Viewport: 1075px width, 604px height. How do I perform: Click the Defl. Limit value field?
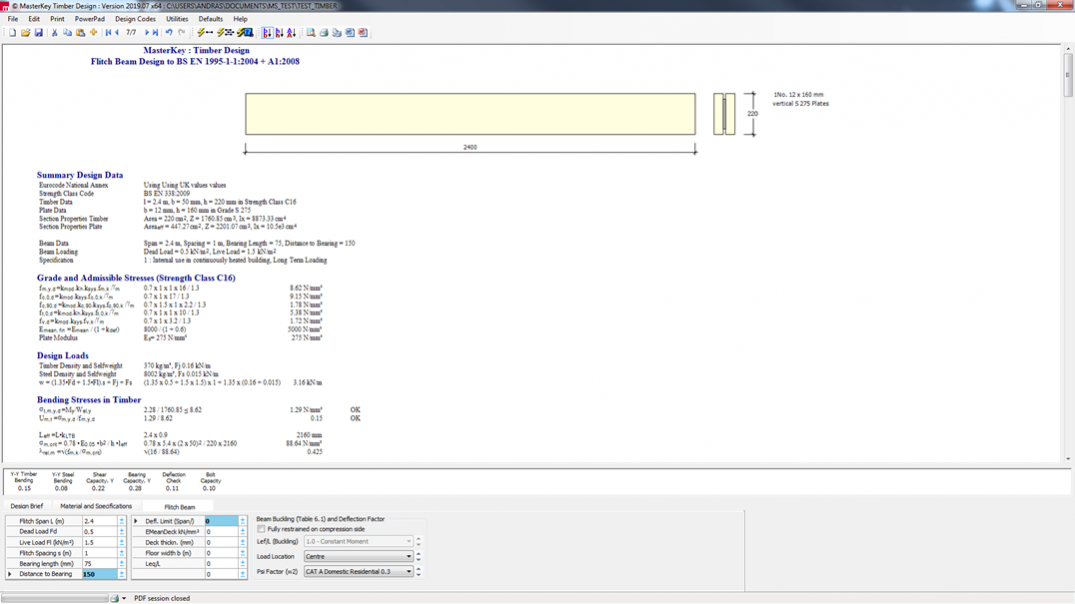click(x=221, y=521)
